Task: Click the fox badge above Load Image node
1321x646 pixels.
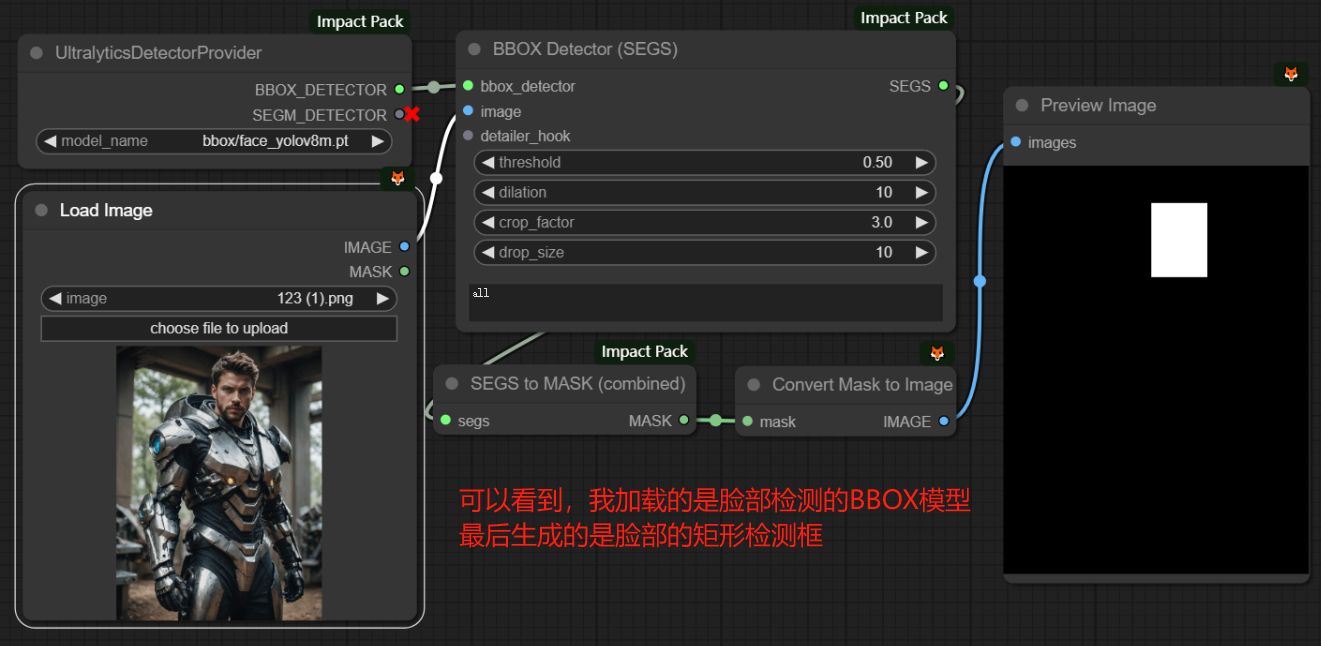Action: 397,178
